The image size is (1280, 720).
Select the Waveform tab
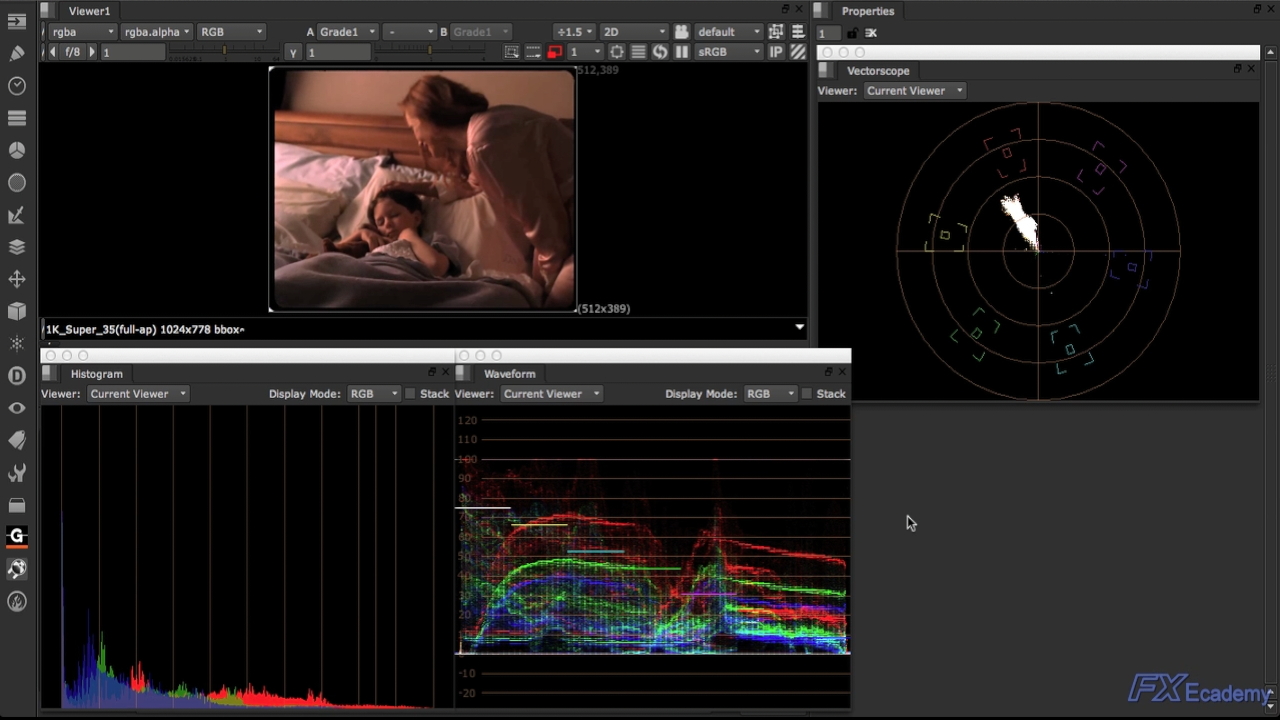(x=510, y=374)
